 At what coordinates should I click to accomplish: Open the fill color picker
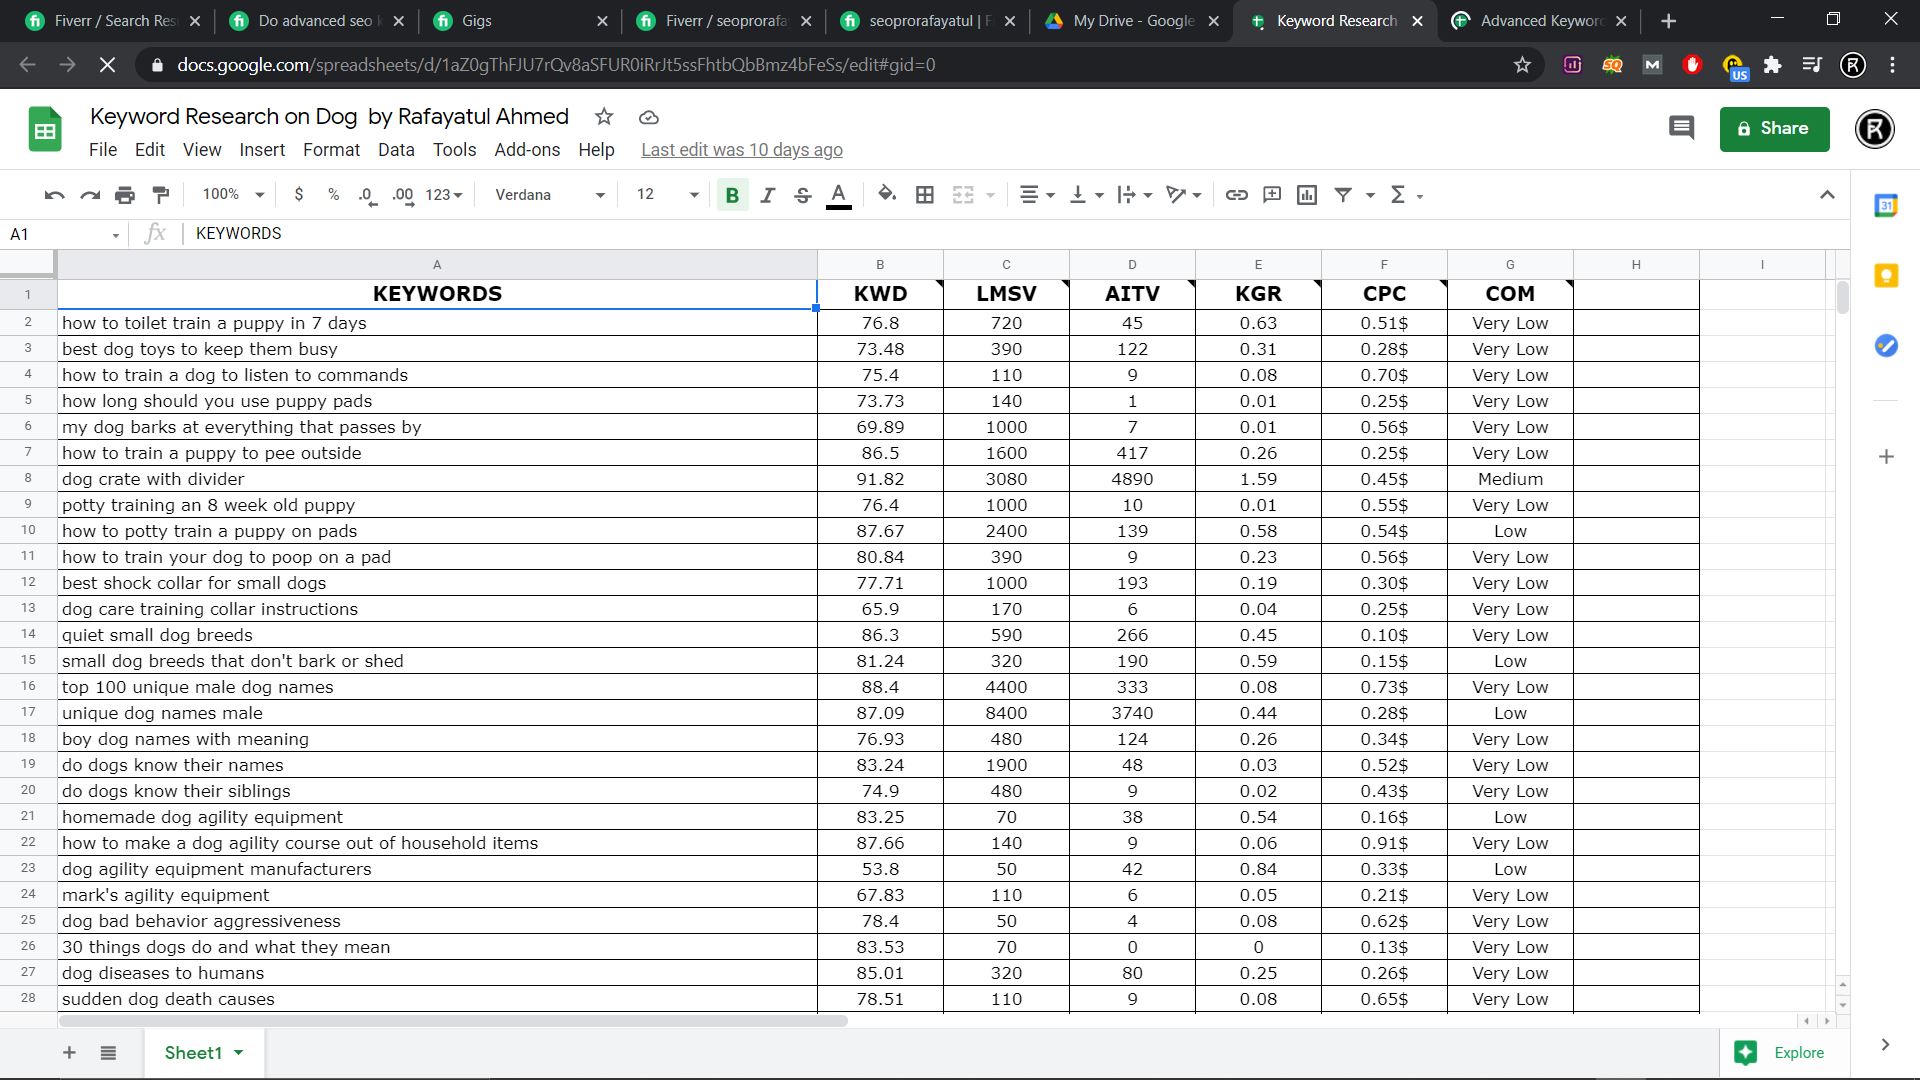click(x=886, y=195)
